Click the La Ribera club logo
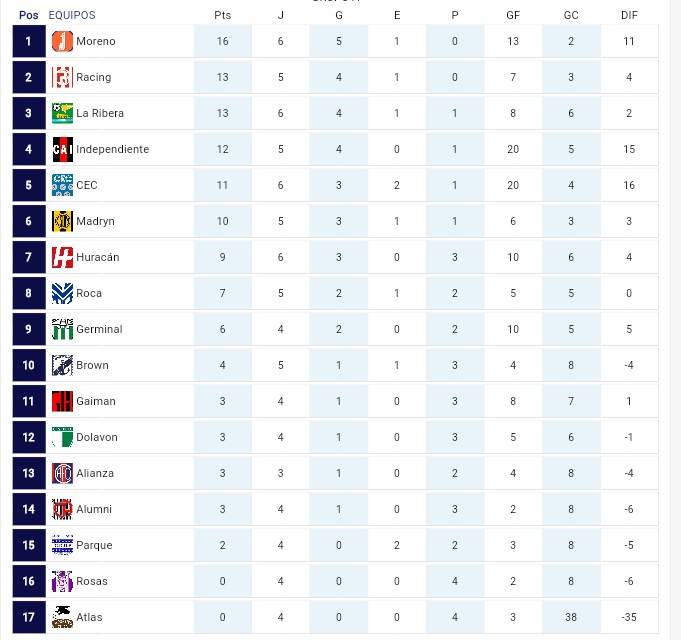The width and height of the screenshot is (681, 640). pos(62,113)
